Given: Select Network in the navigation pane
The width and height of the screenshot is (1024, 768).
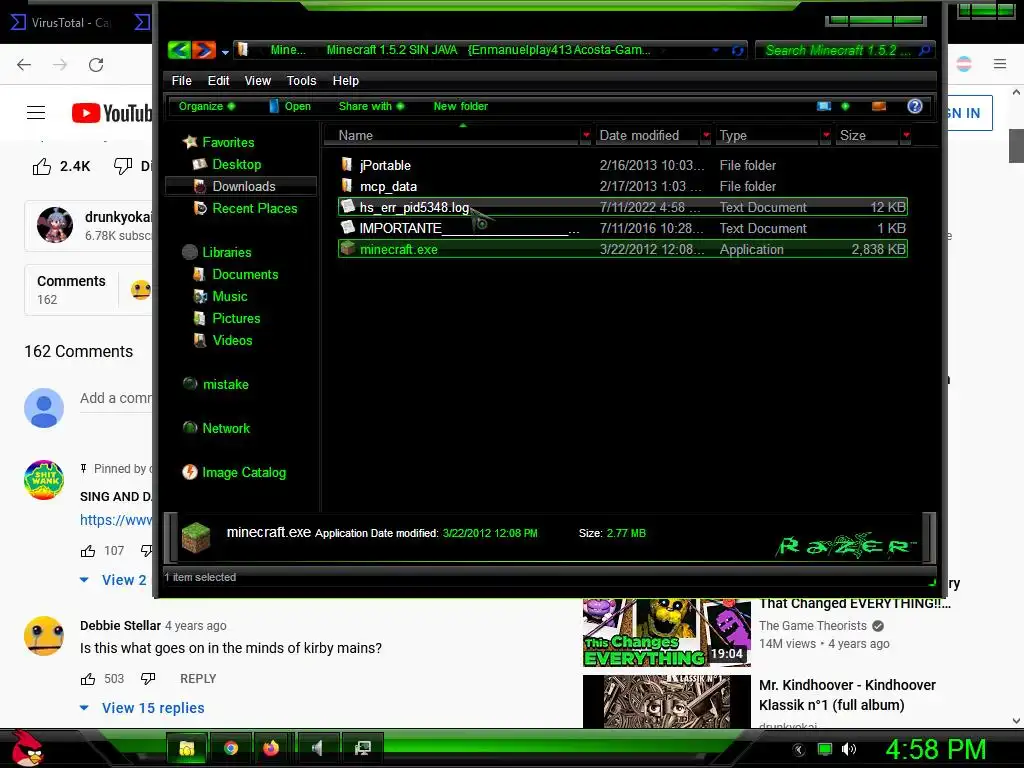Looking at the screenshot, I should click(226, 428).
